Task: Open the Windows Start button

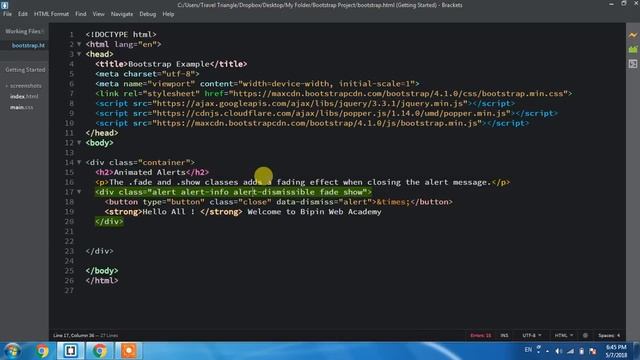Action: 12,351
